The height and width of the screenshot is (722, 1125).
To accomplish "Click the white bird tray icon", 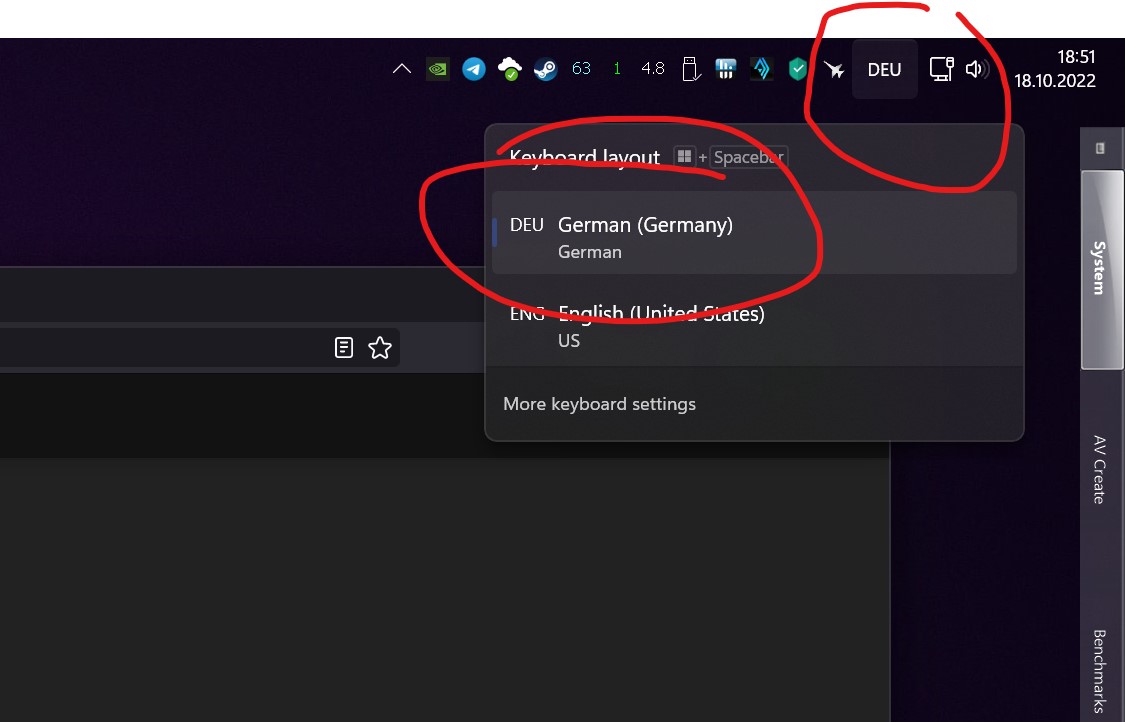I will (834, 68).
